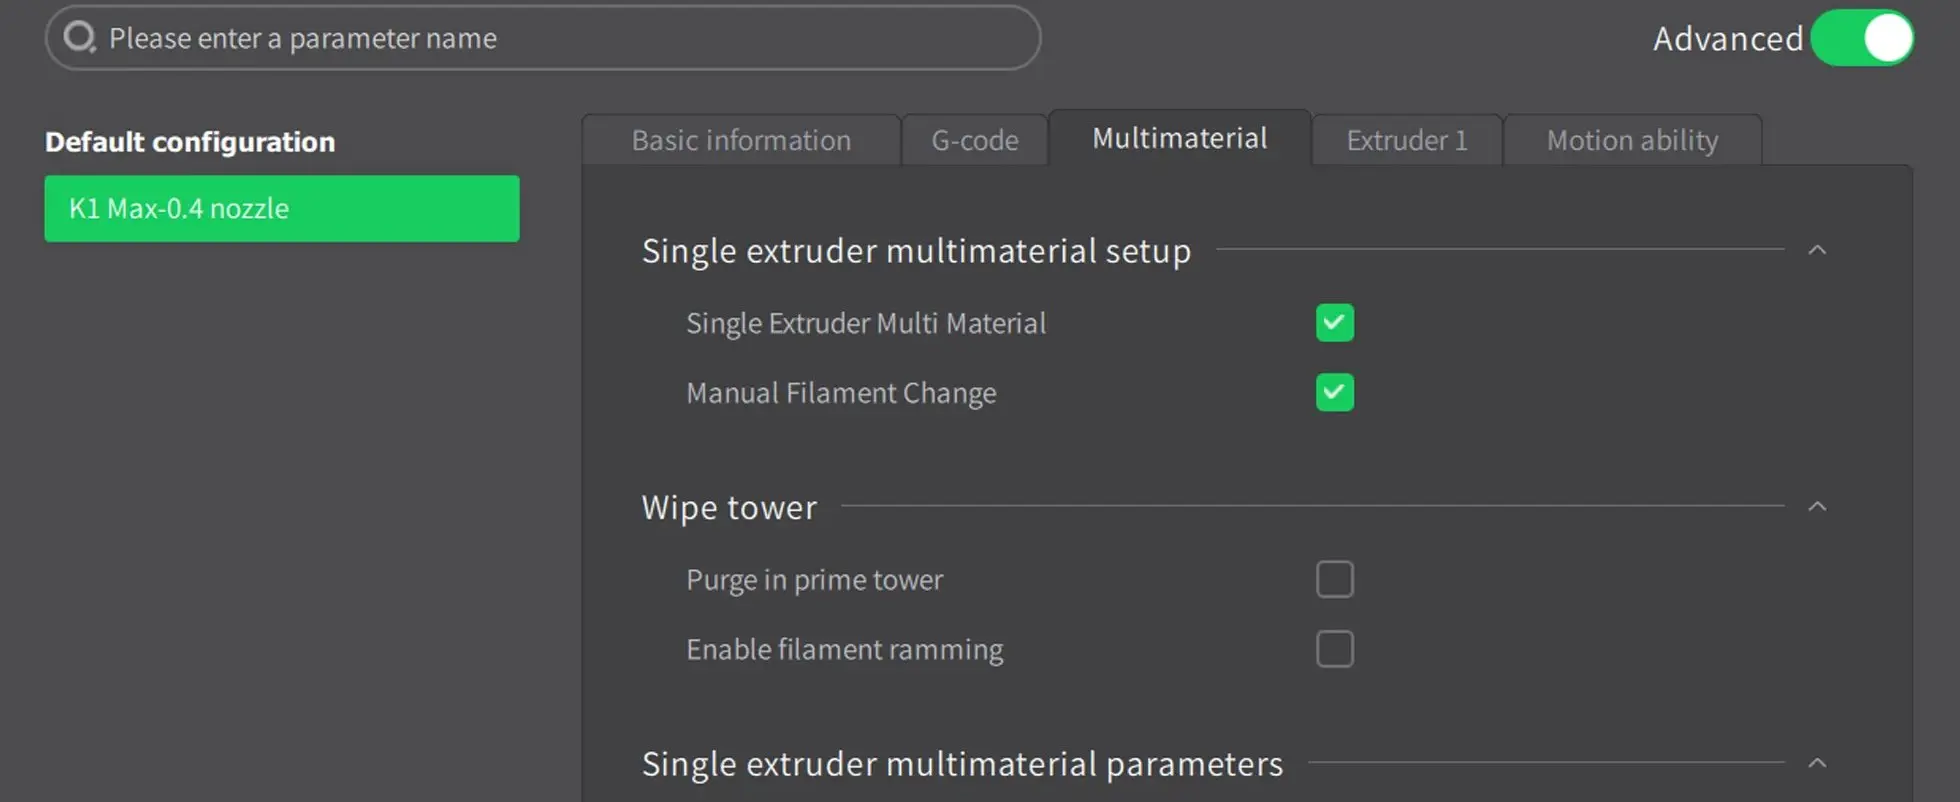Image resolution: width=1960 pixels, height=802 pixels.
Task: Check the Enable filament ramming checkbox
Action: pyautogui.click(x=1334, y=649)
